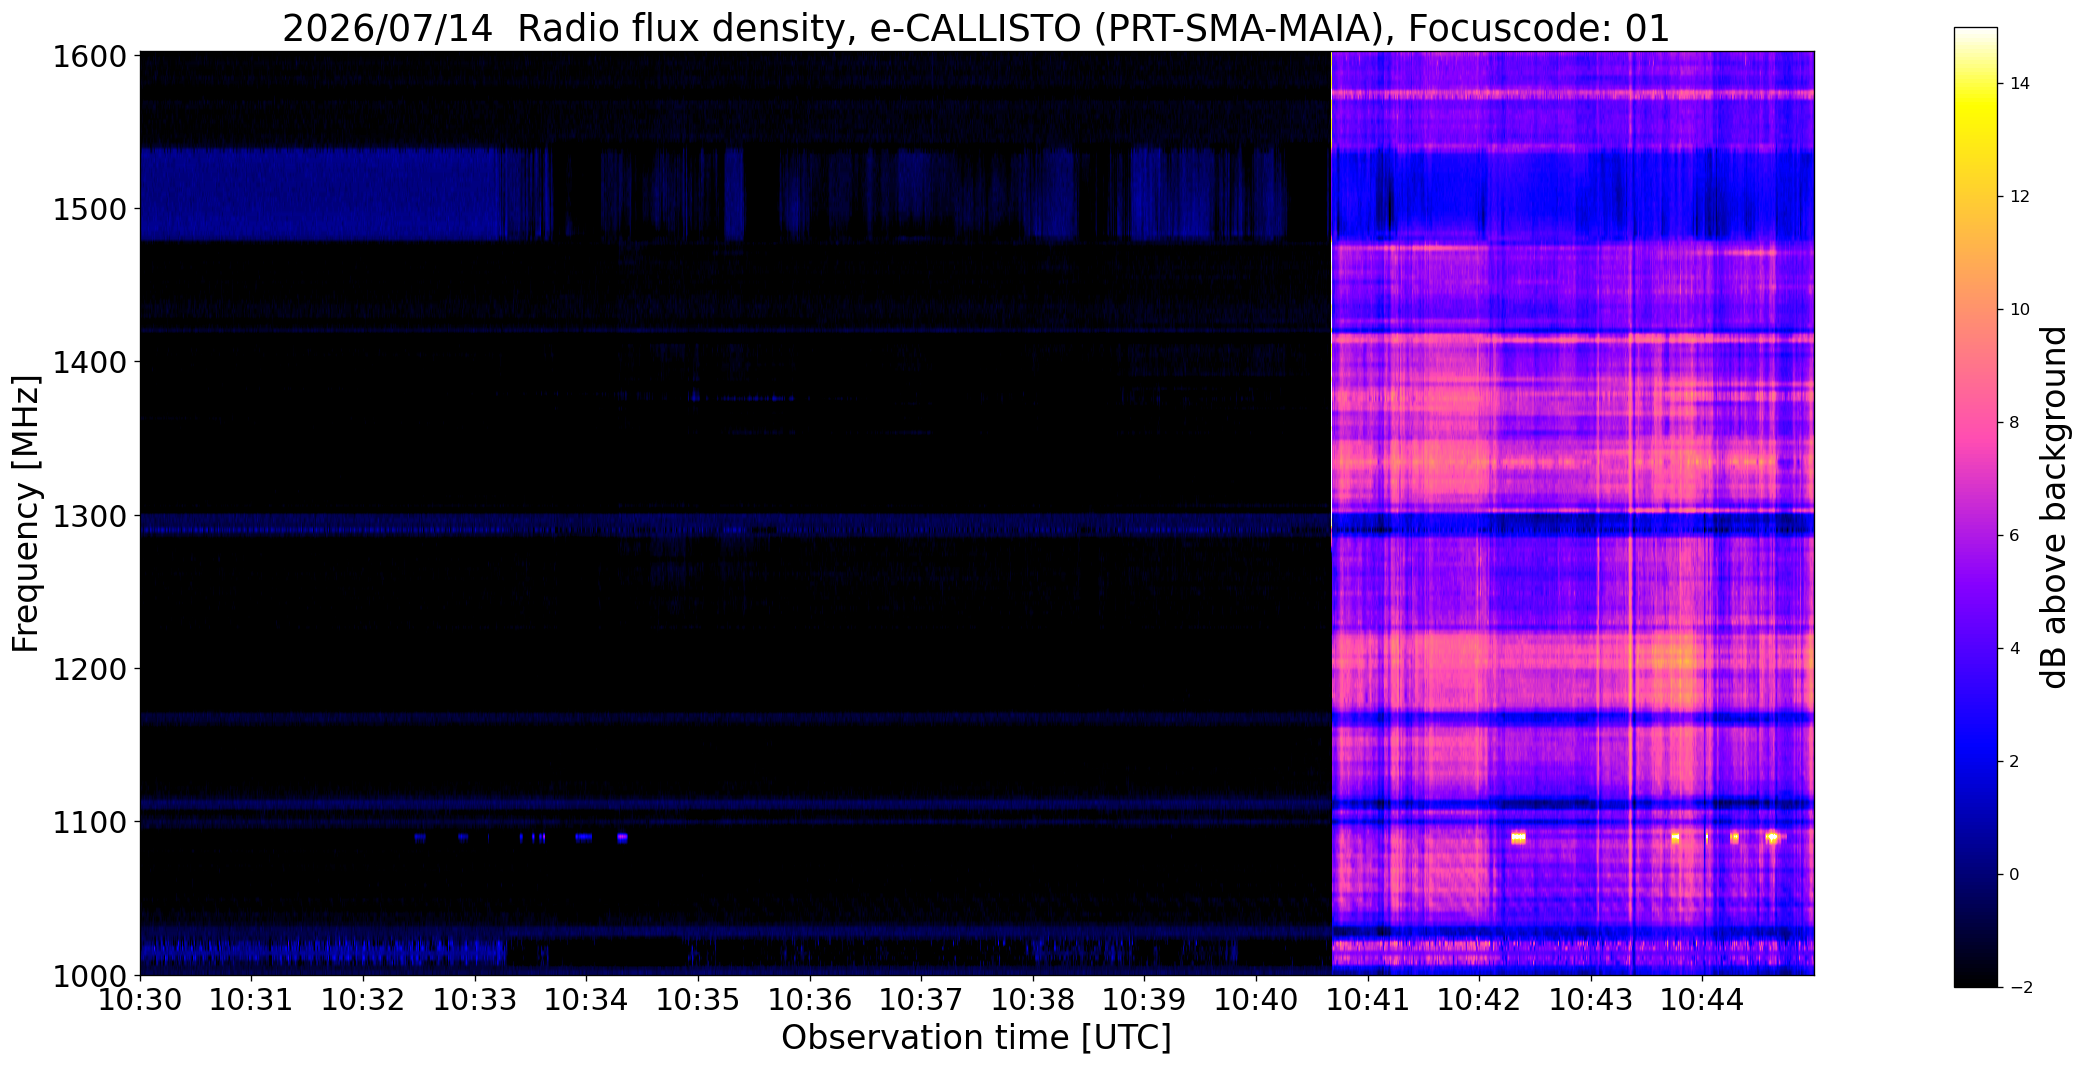Click the 10:30 start time label
The image size is (2085, 1067).
click(140, 999)
